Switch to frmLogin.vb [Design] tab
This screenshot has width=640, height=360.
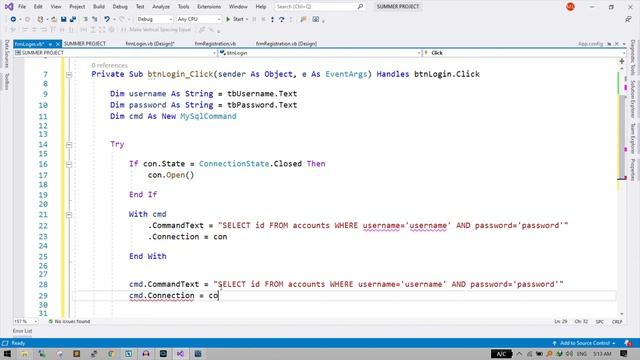point(150,44)
